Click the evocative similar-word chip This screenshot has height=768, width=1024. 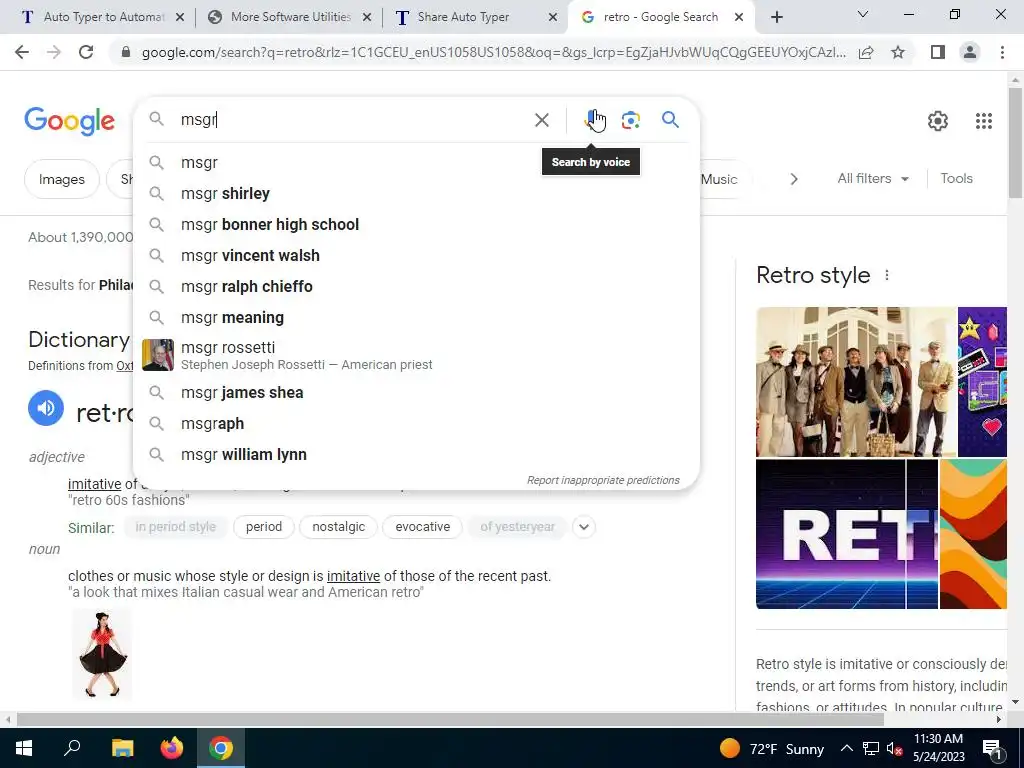point(423,527)
